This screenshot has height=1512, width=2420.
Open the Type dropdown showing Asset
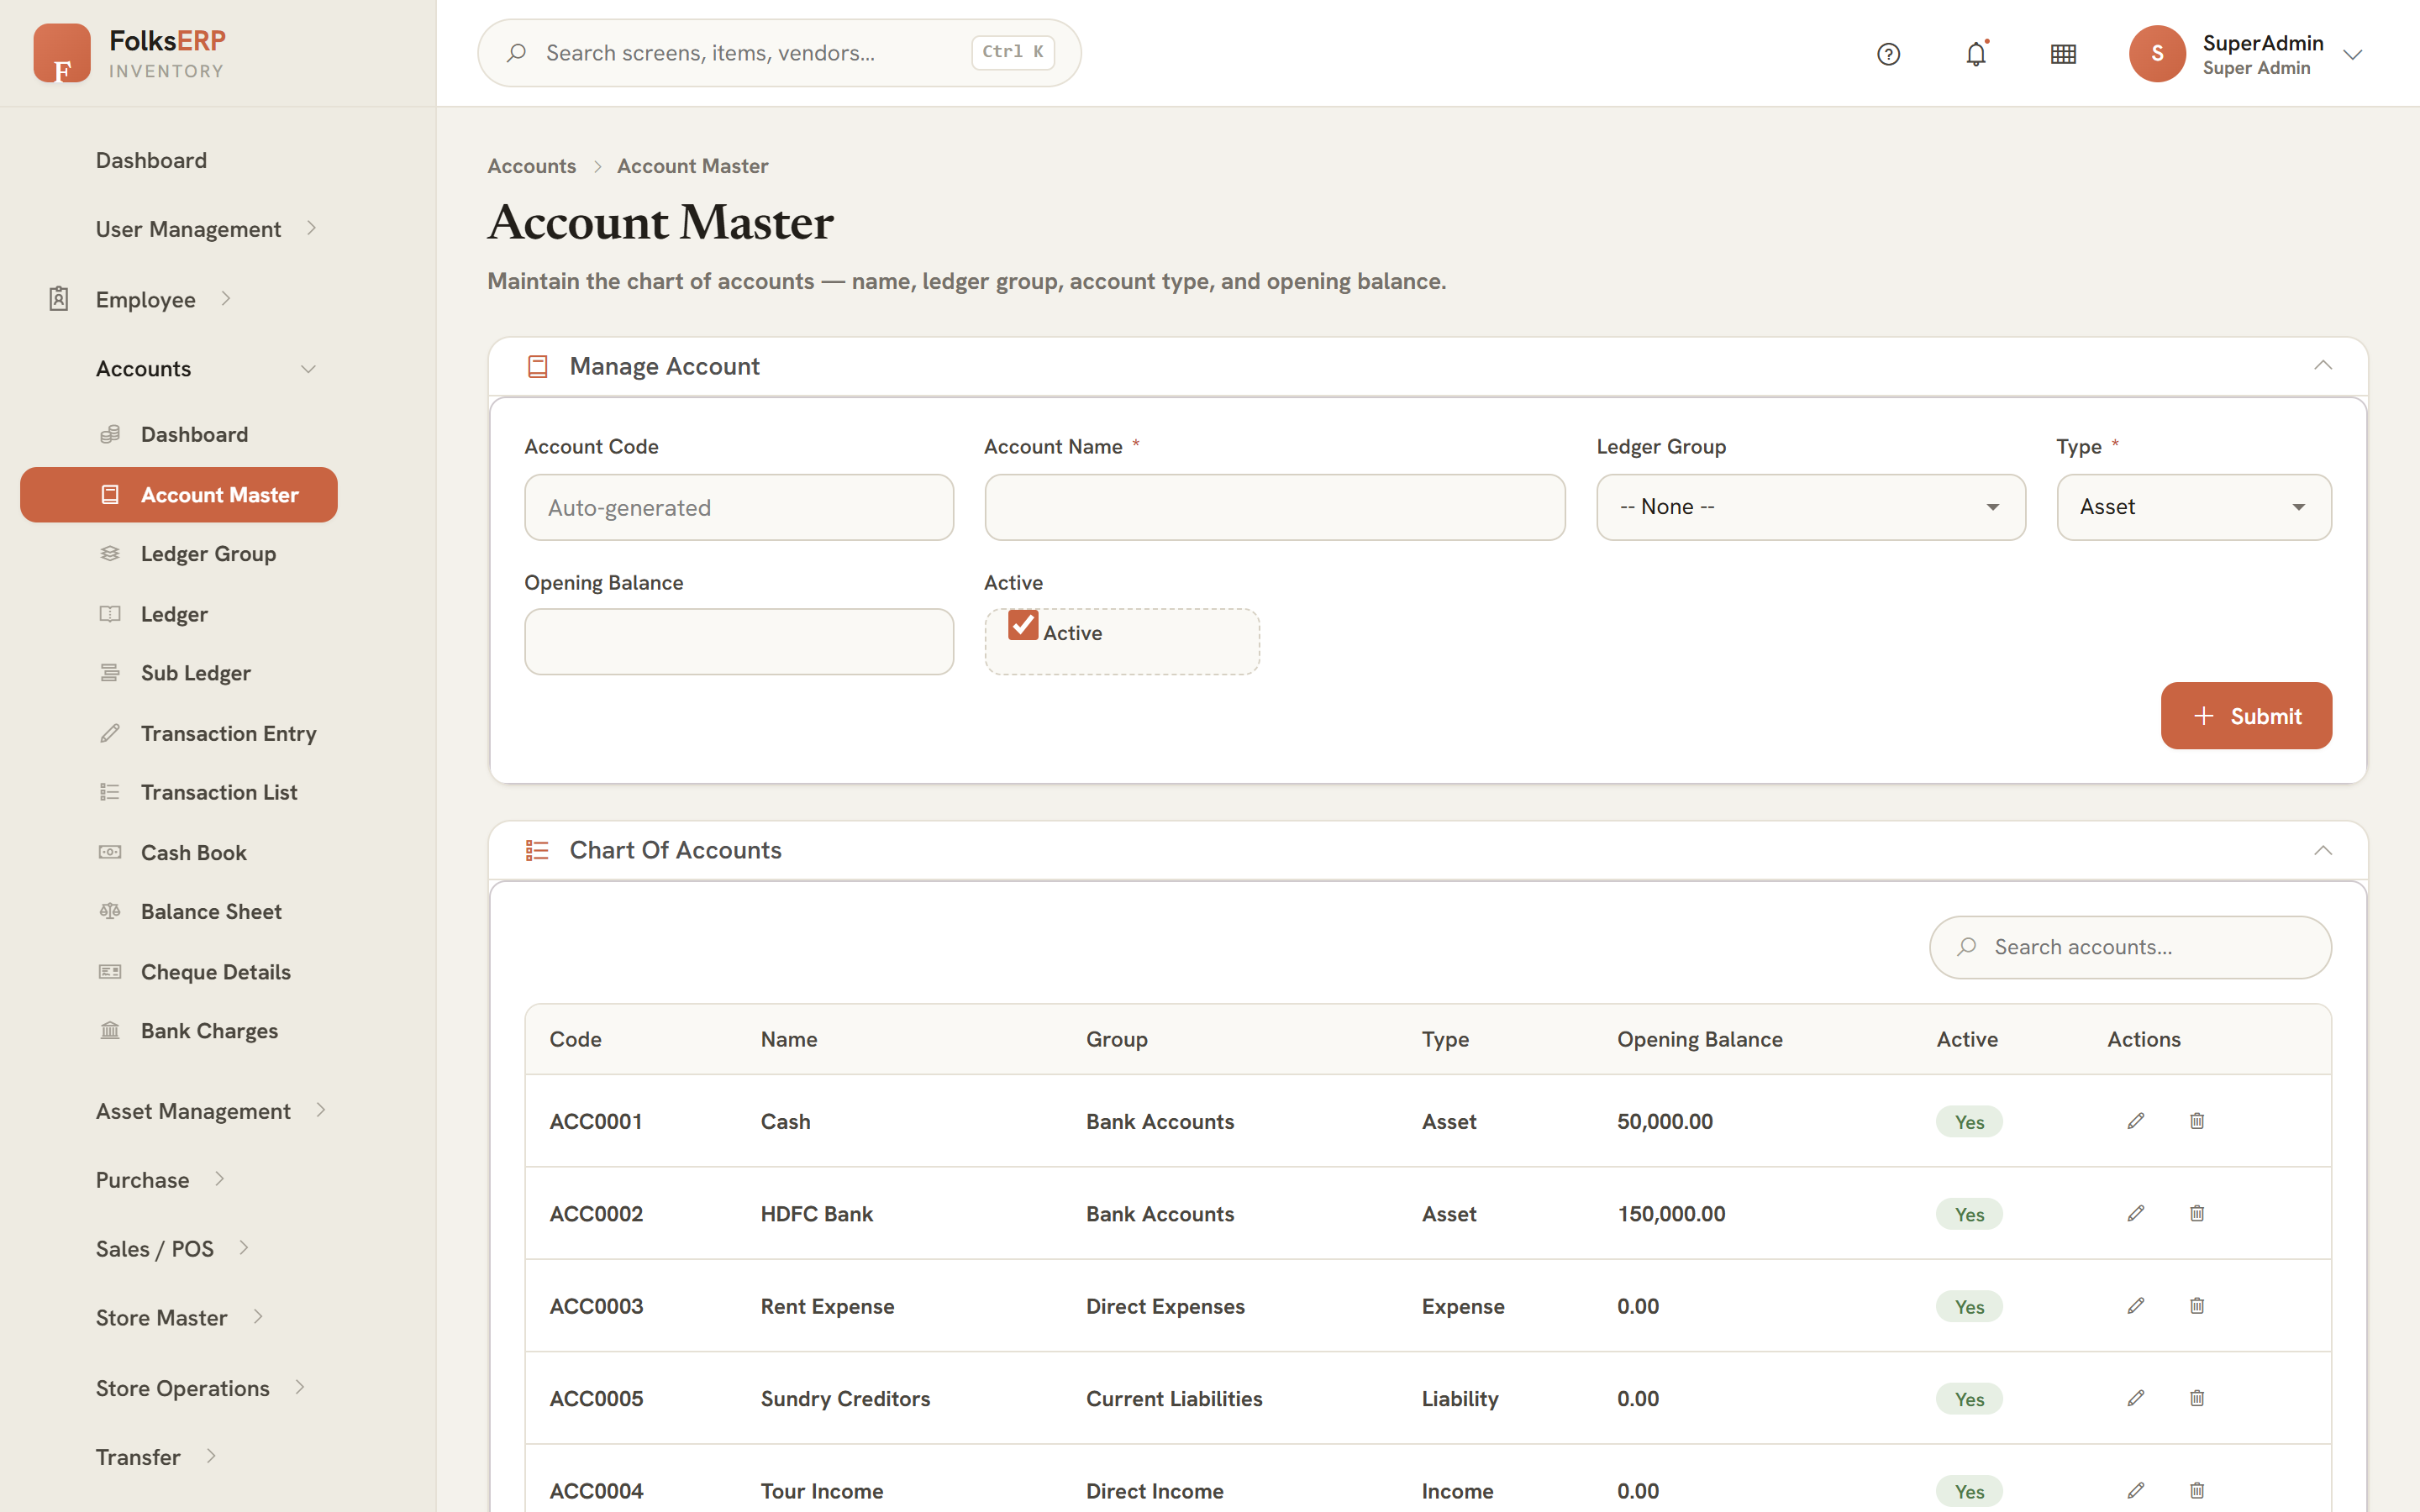point(2194,507)
